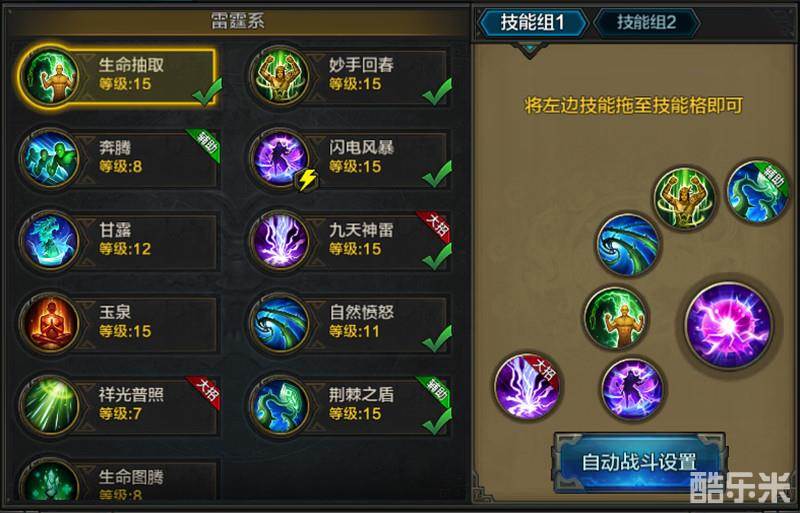The image size is (800, 513).
Task: Switch to the 技能组1 tab
Action: pyautogui.click(x=532, y=22)
